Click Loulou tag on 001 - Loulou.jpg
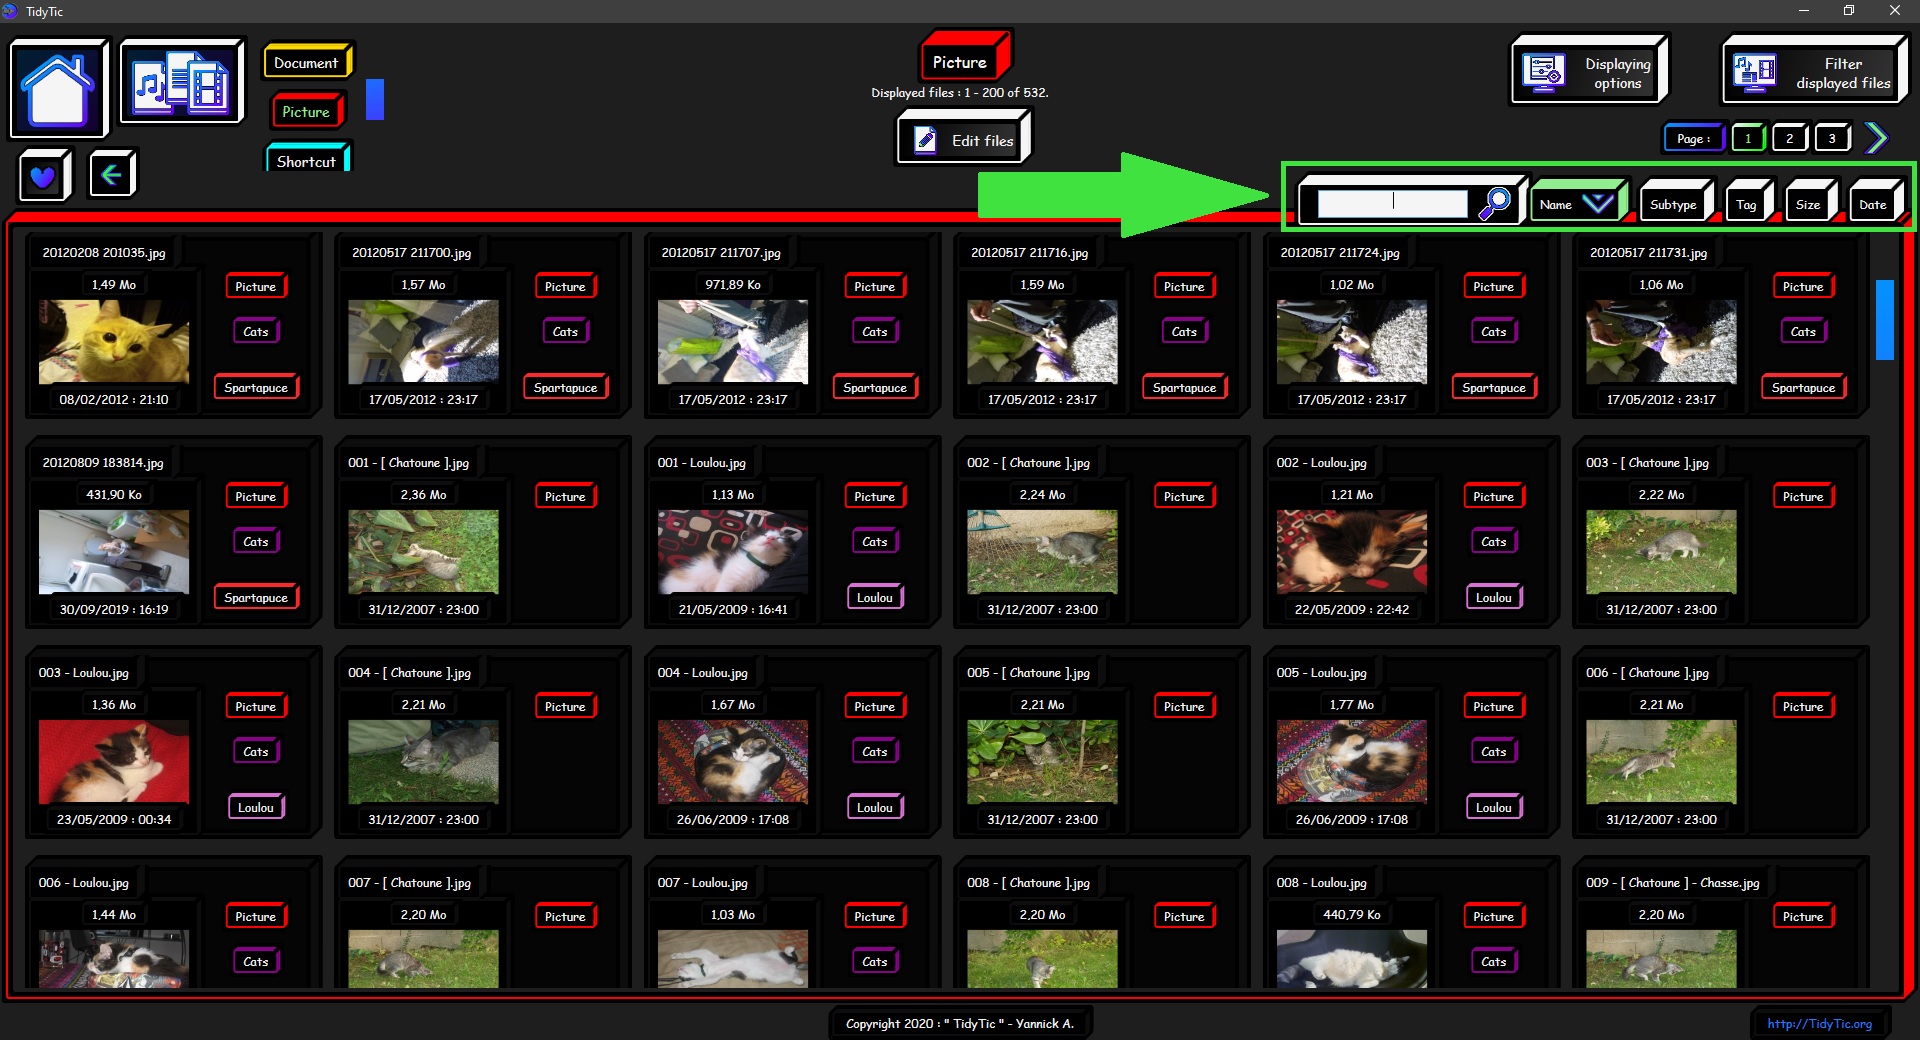Viewport: 1920px width, 1040px height. 875,597
